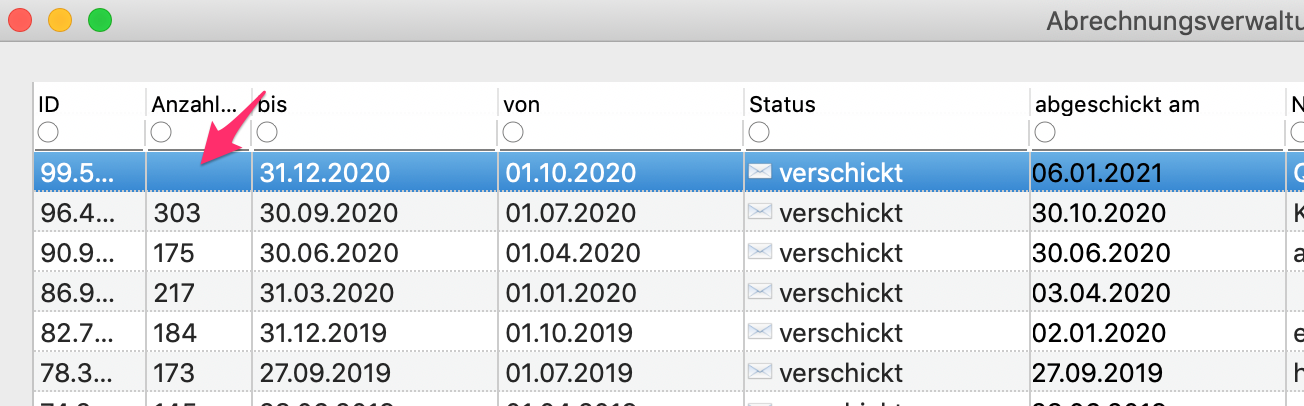Click the green macOS zoom button

pos(99,19)
